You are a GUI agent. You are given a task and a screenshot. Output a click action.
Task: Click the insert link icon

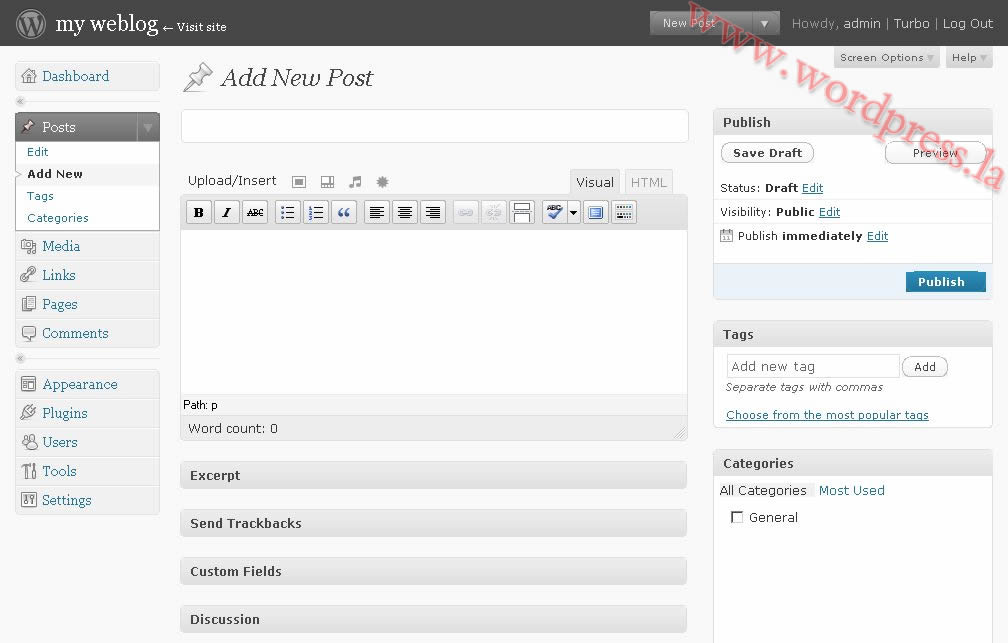466,212
